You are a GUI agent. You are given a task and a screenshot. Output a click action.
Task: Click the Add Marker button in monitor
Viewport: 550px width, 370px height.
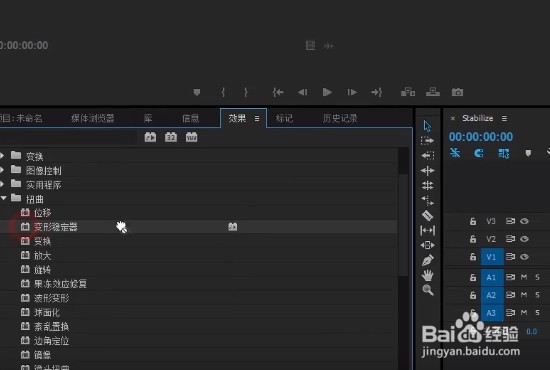197,92
